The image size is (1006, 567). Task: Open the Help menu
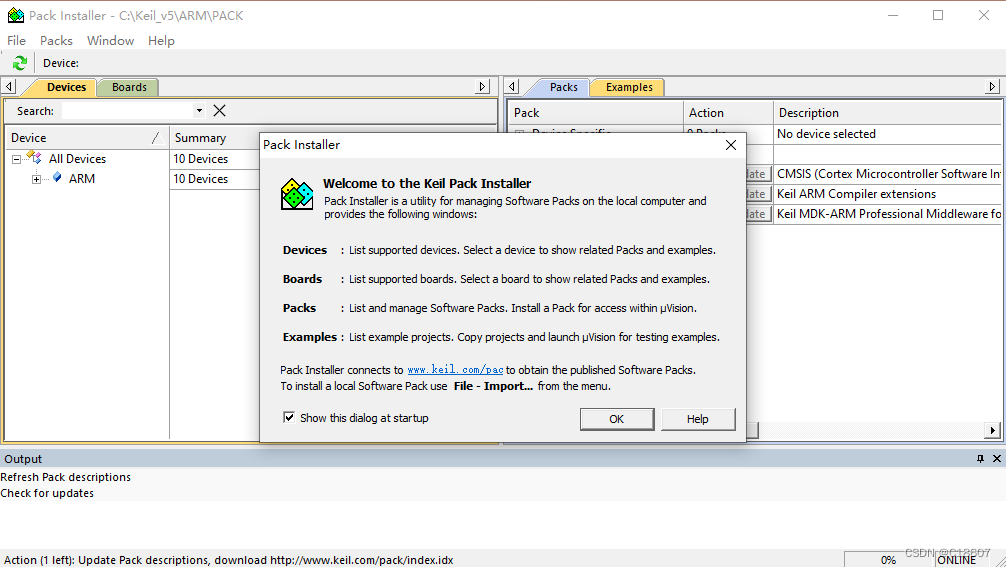click(x=161, y=40)
